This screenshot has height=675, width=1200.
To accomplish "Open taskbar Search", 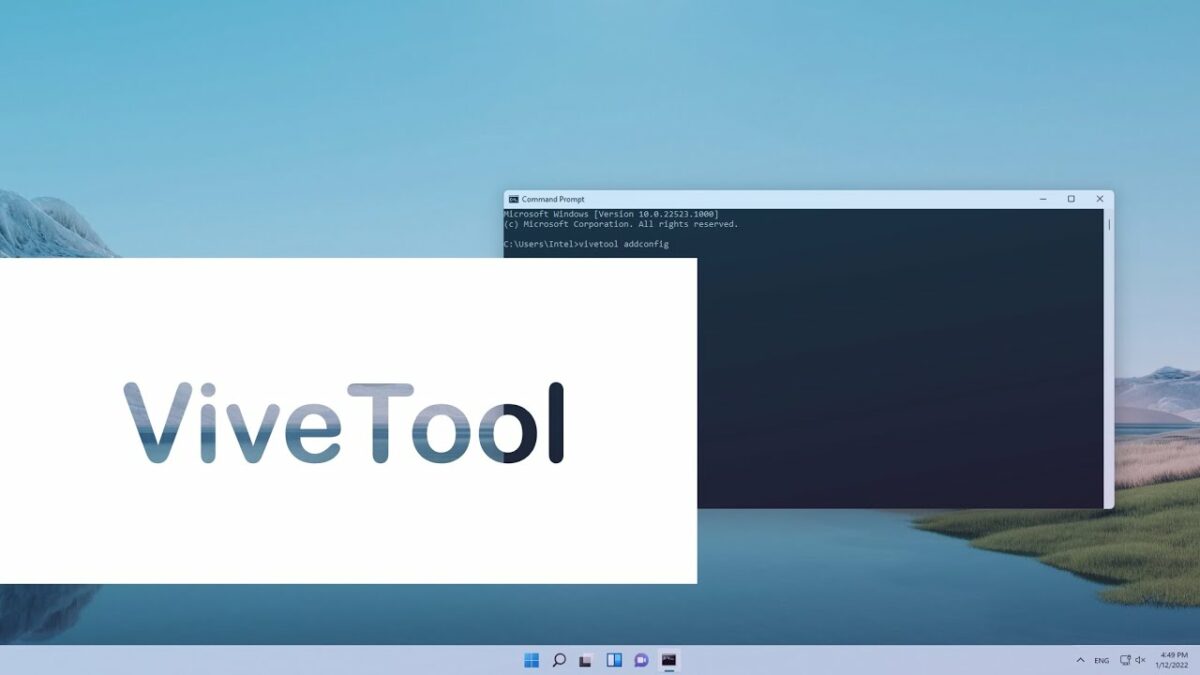I will tap(559, 660).
